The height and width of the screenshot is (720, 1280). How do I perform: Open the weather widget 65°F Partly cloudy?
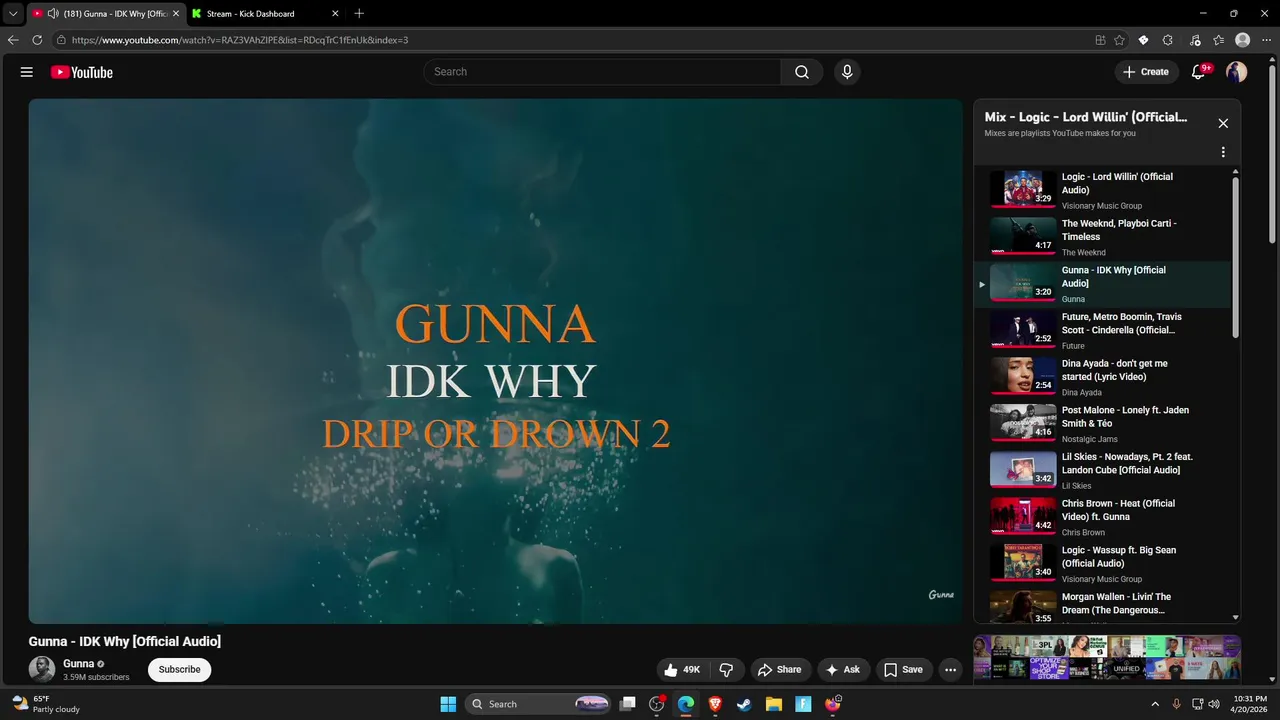(x=45, y=704)
